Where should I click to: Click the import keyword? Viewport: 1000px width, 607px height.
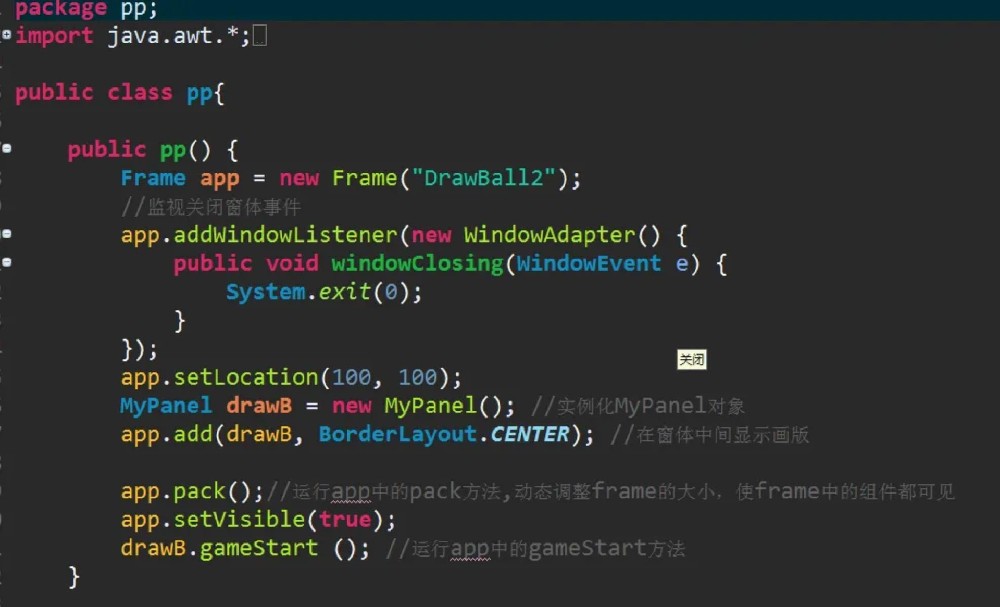[x=54, y=36]
